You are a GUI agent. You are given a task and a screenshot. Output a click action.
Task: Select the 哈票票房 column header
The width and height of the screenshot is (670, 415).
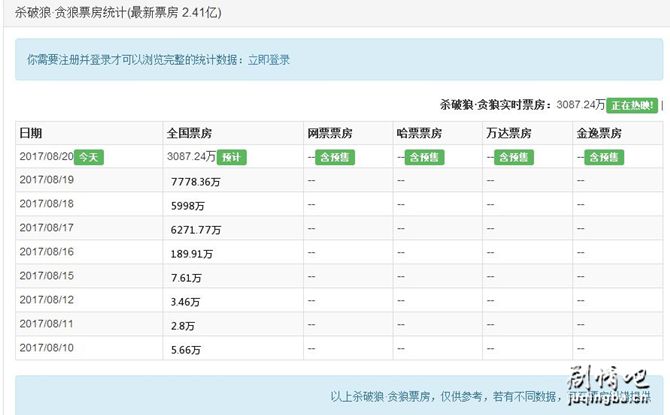(x=420, y=134)
